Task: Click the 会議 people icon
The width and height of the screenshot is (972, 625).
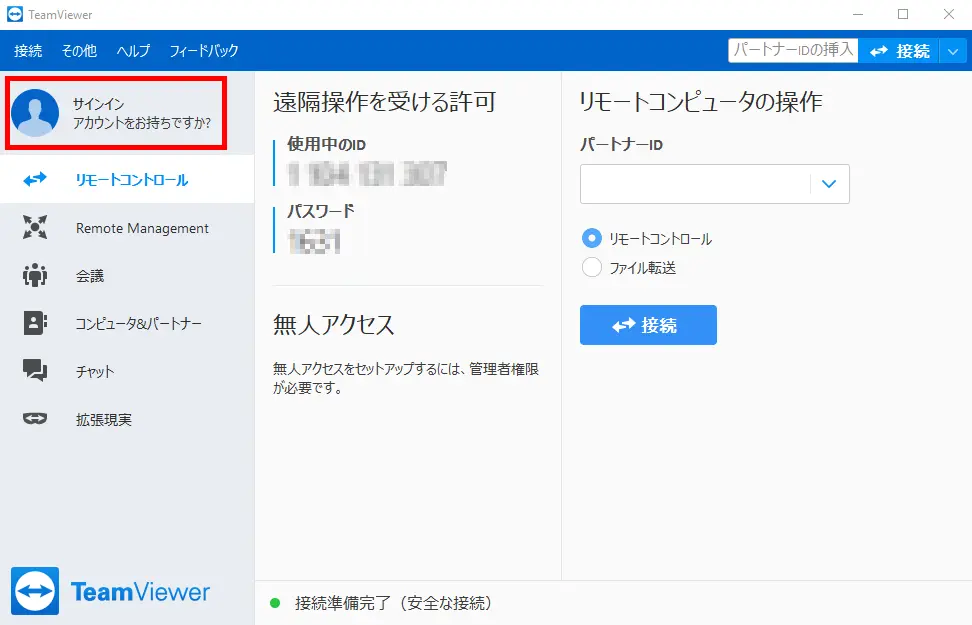Action: [x=35, y=275]
